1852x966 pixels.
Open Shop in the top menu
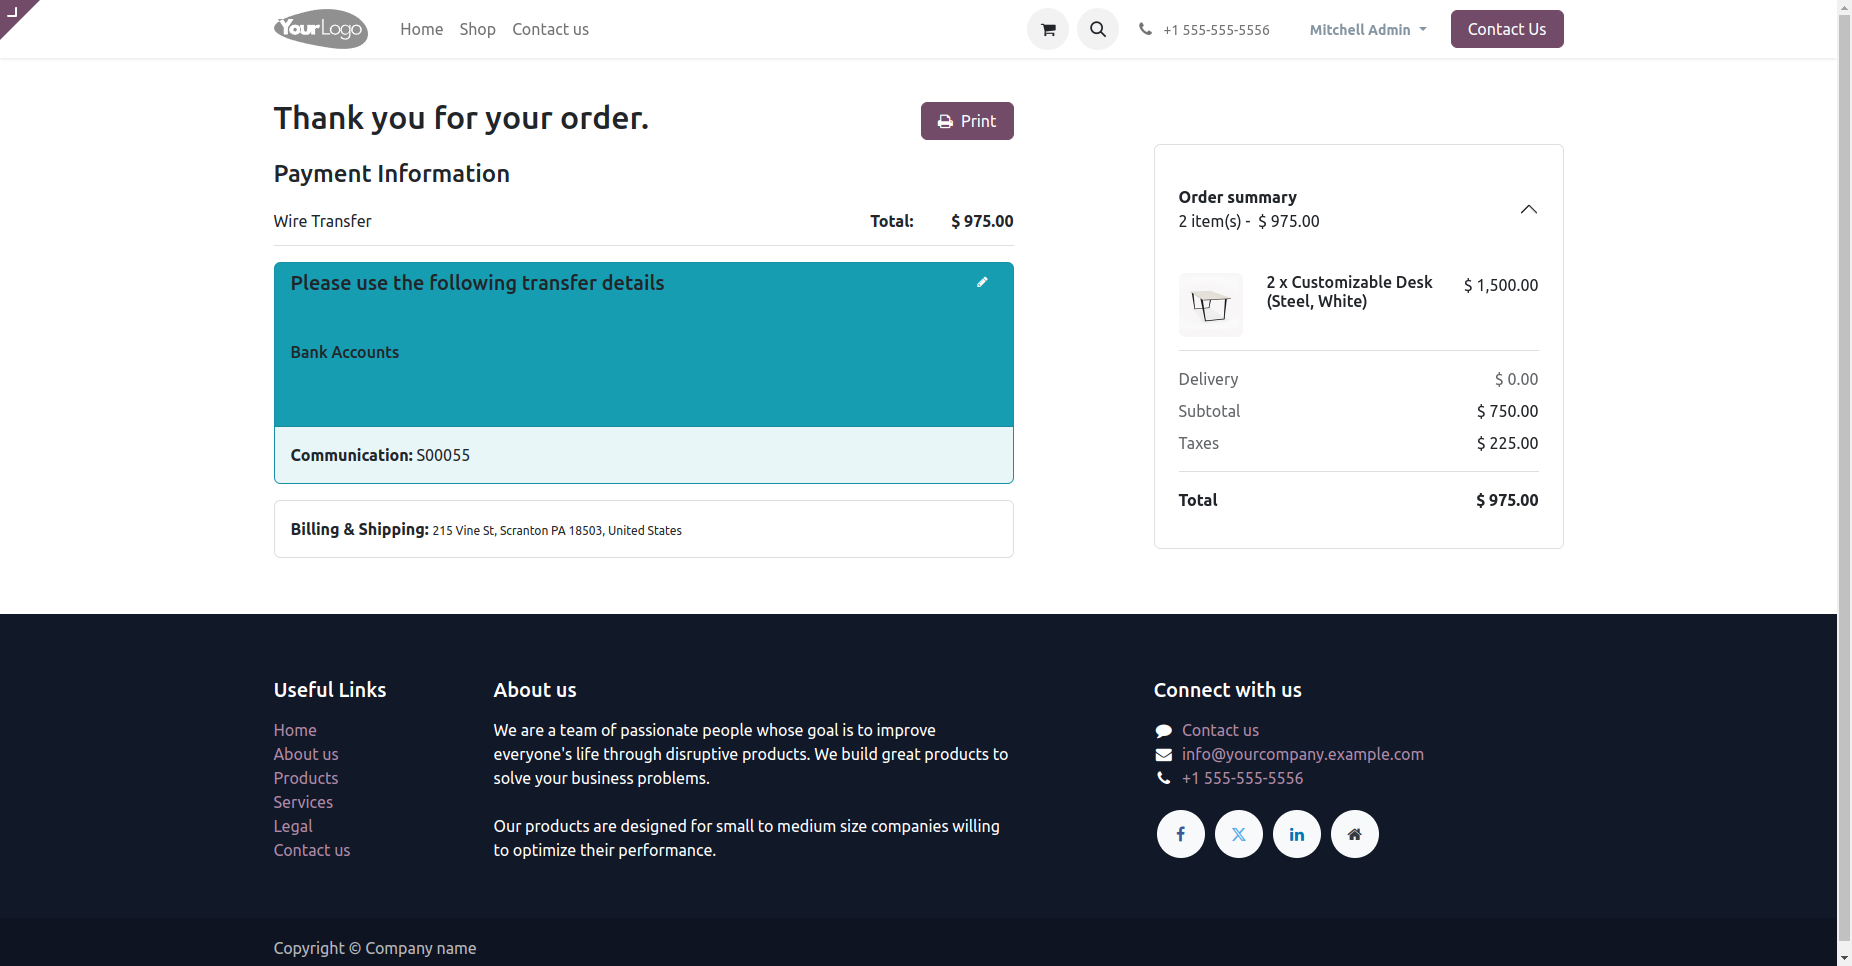click(x=477, y=29)
